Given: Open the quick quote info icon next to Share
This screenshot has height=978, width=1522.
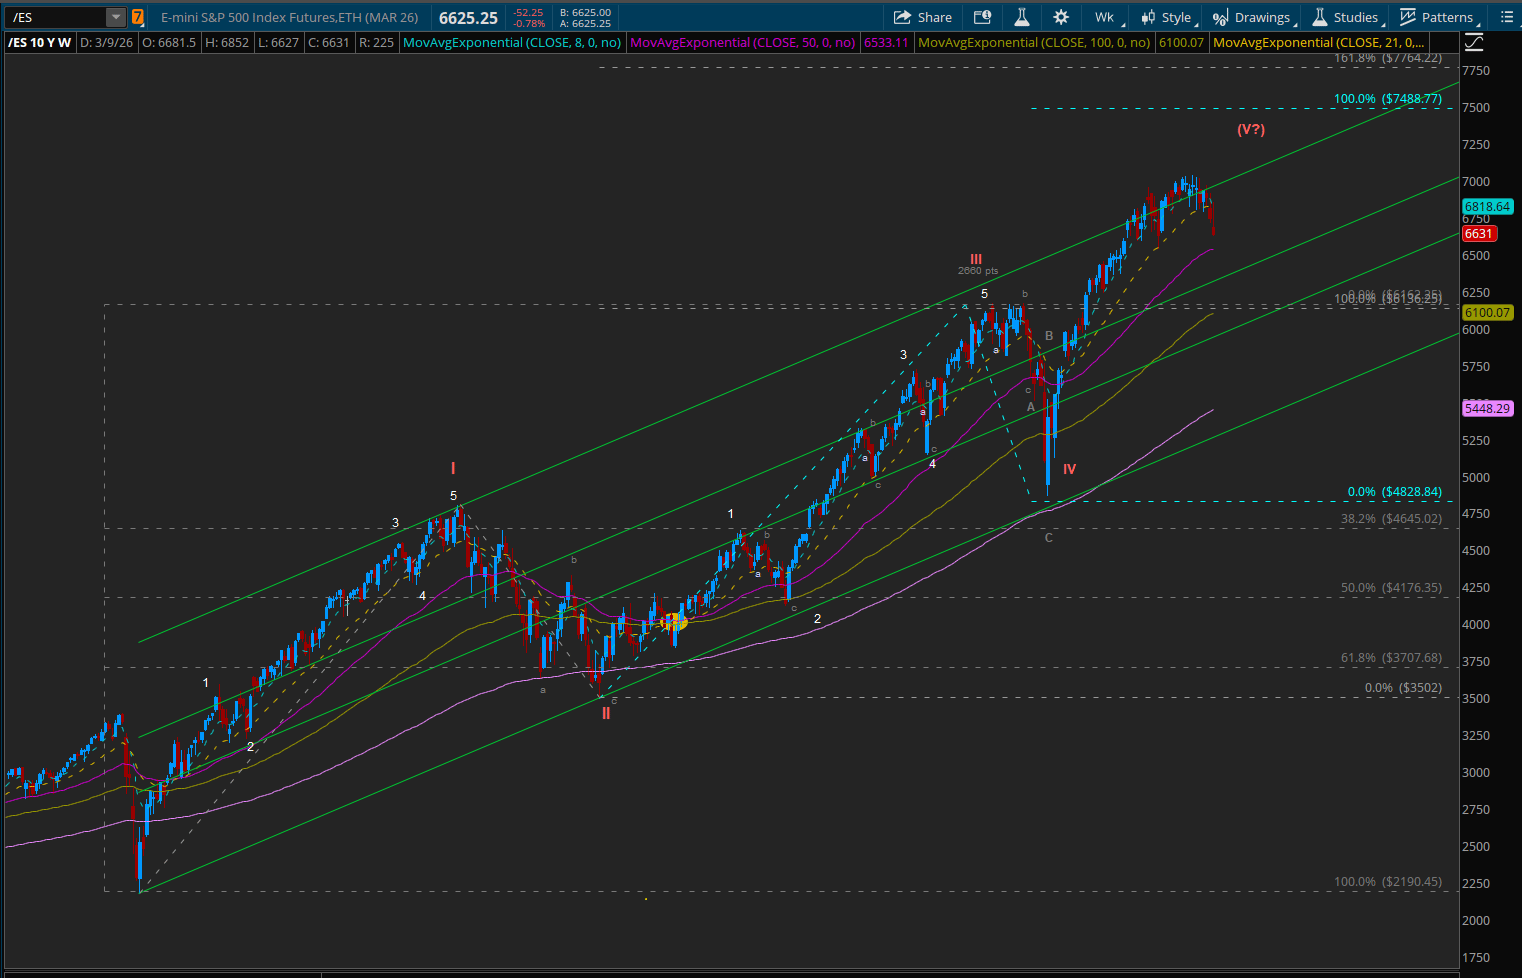Looking at the screenshot, I should click(x=982, y=17).
